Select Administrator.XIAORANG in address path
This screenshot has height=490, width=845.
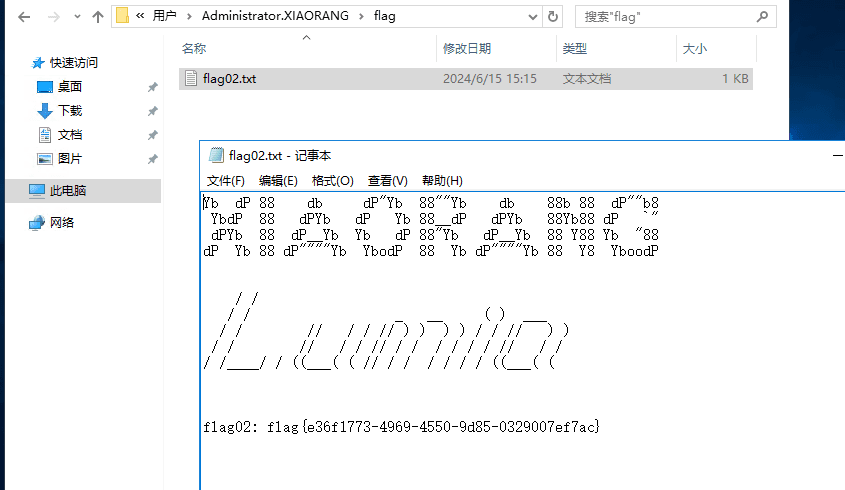pos(275,16)
